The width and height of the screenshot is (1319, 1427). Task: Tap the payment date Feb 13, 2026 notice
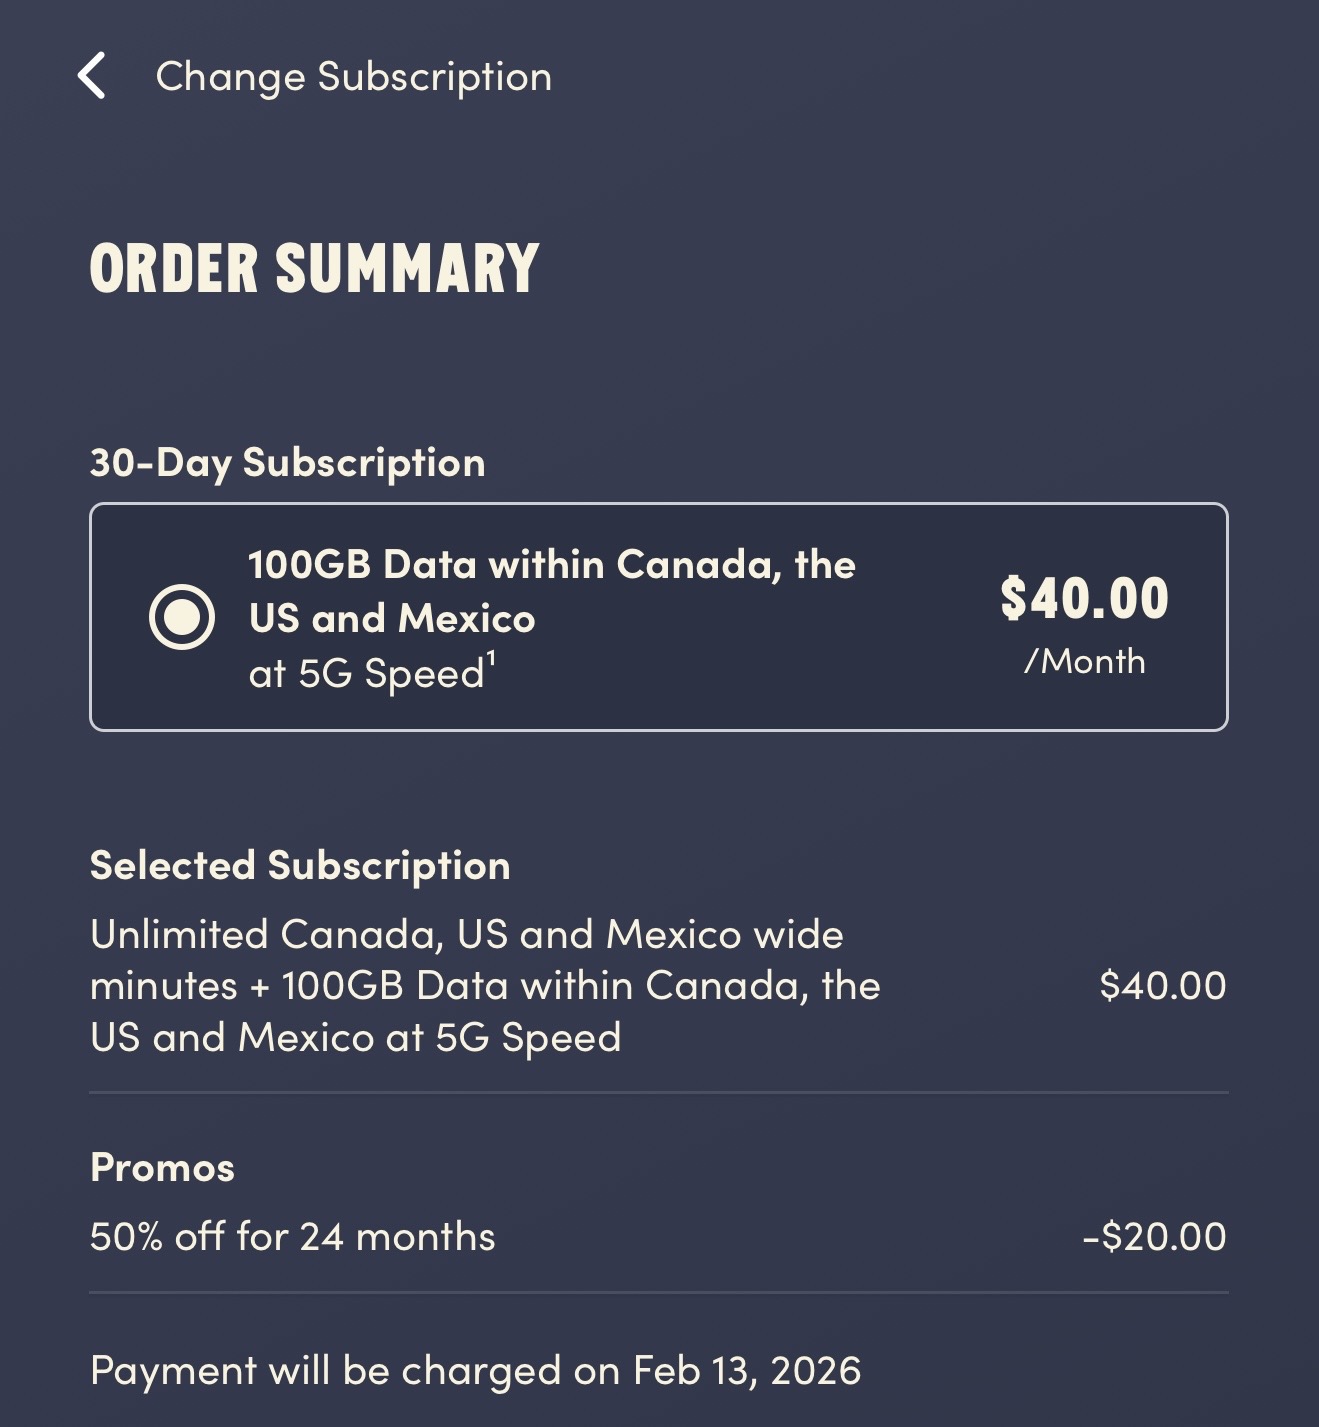tap(475, 1371)
